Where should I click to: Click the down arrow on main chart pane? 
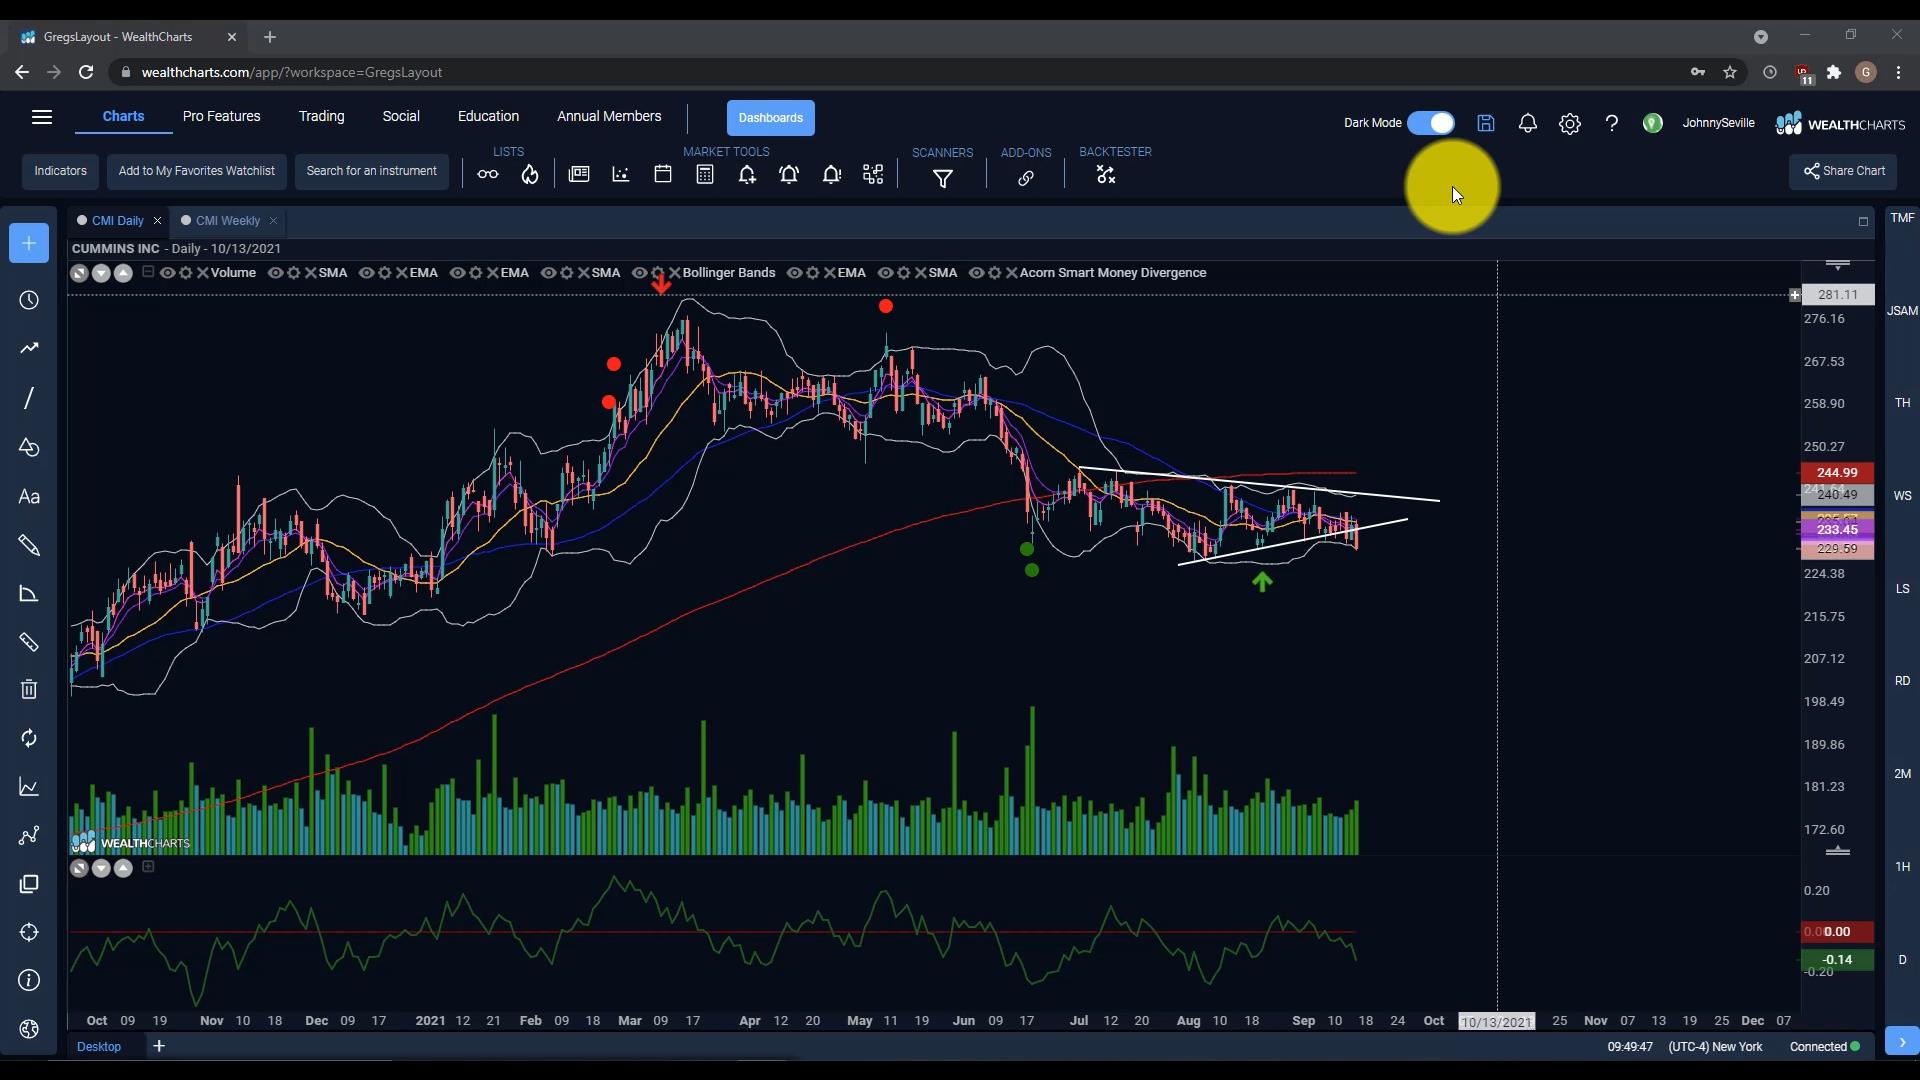tap(101, 273)
